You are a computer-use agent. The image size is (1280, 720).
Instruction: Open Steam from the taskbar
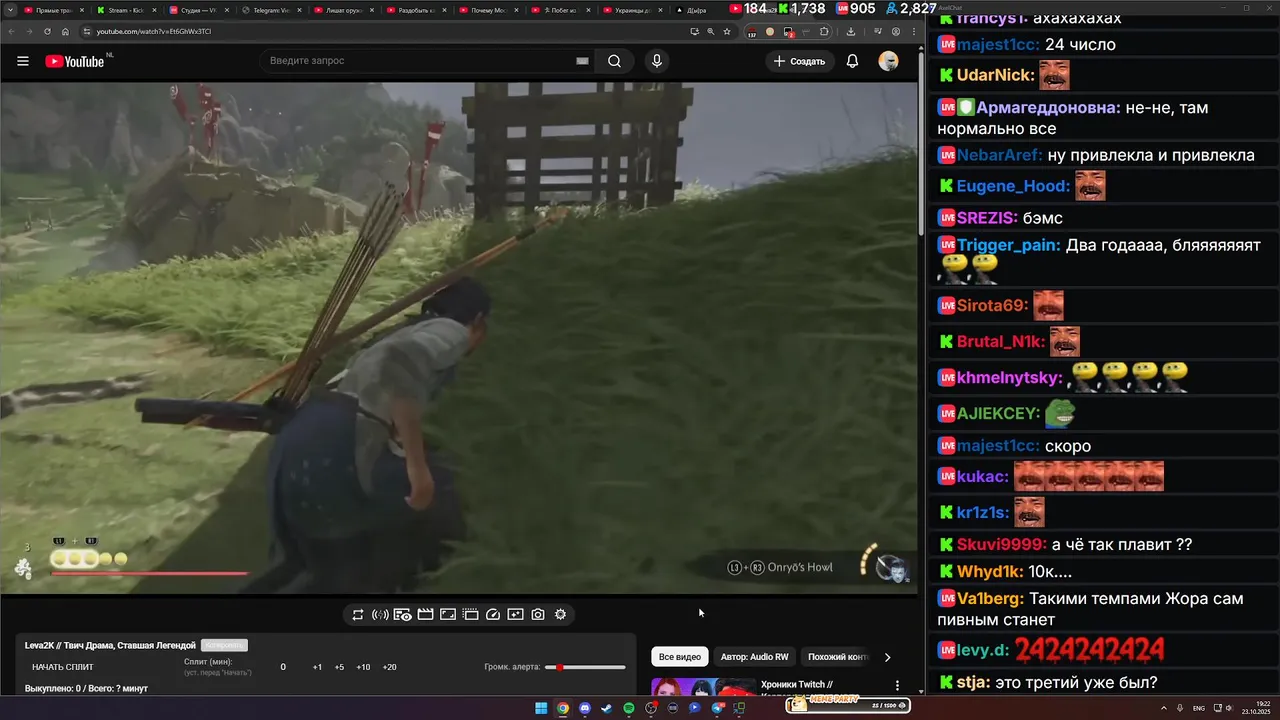607,708
